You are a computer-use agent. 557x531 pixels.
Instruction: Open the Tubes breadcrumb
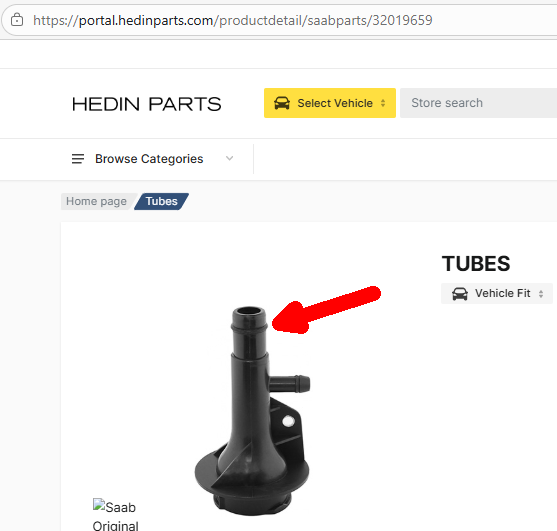pos(161,201)
